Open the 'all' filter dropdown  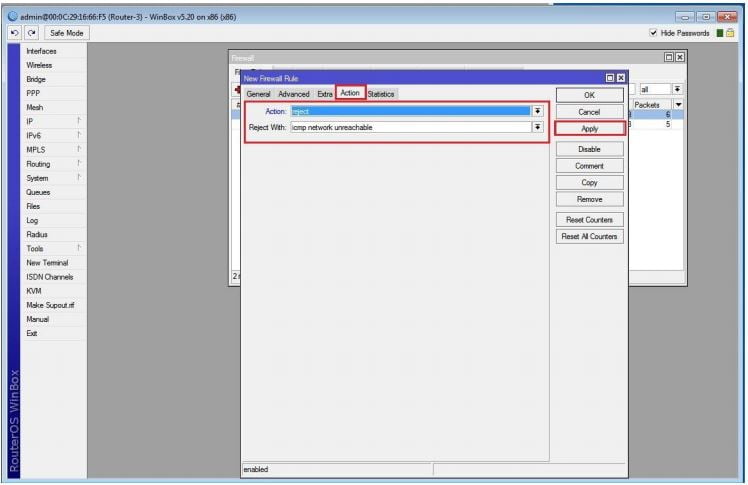[x=677, y=89]
